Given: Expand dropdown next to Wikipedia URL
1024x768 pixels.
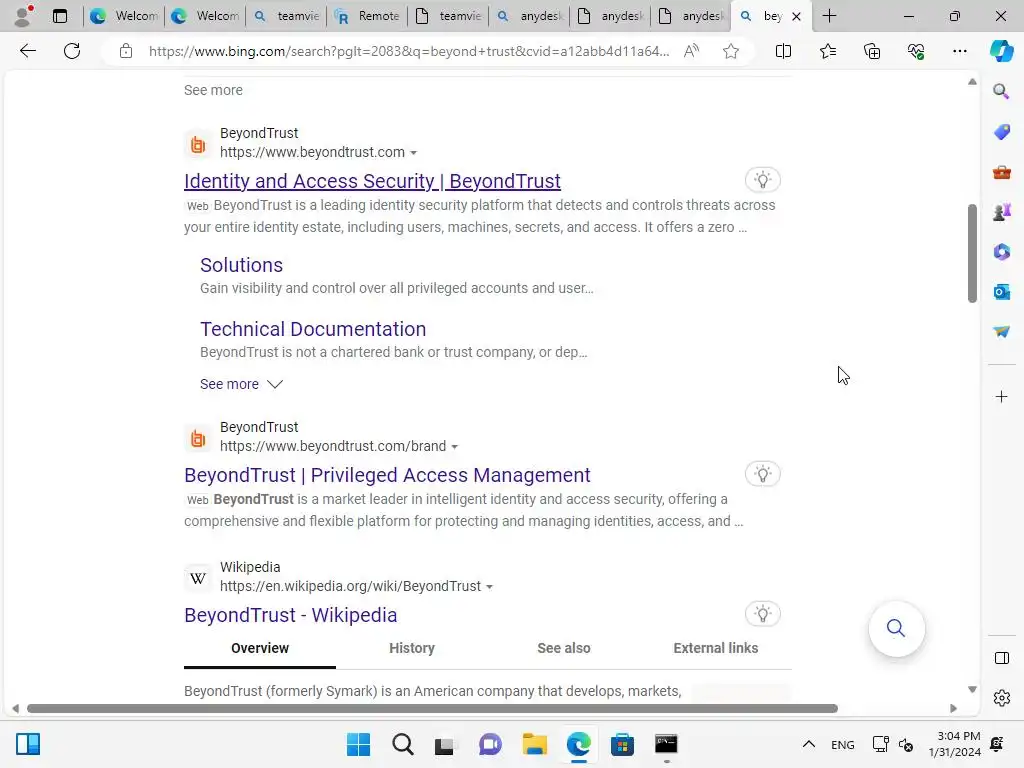Looking at the screenshot, I should pos(489,587).
